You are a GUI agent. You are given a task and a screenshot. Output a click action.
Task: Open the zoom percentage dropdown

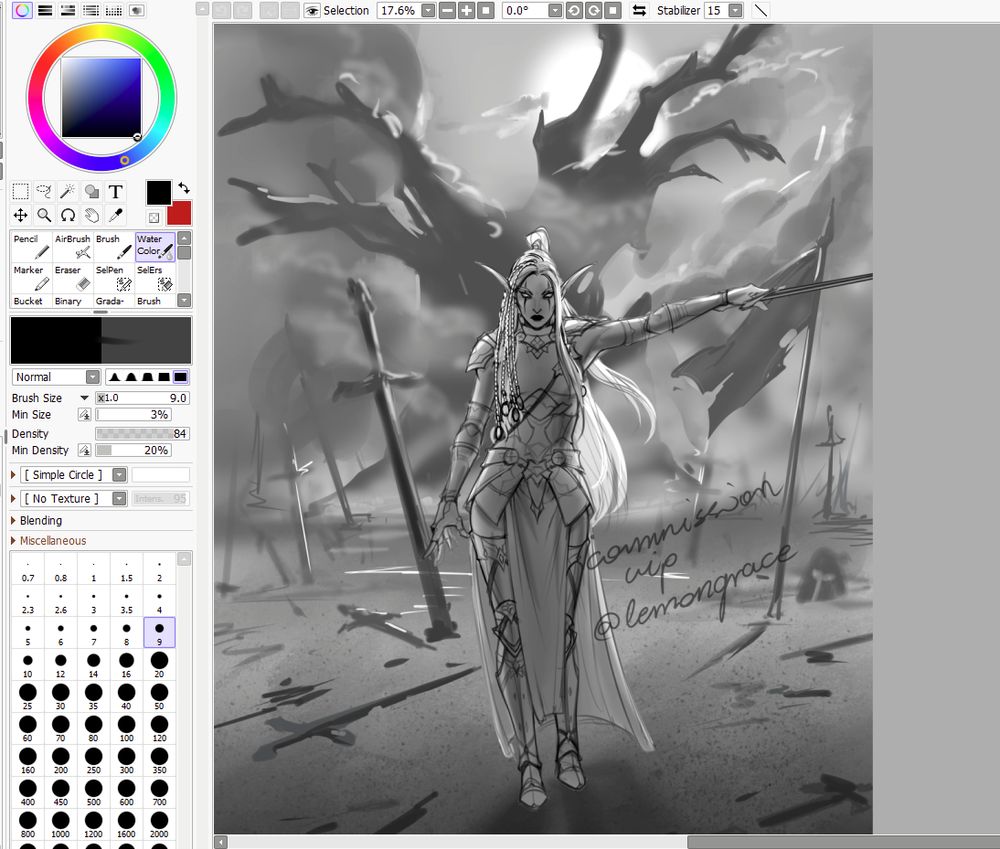coord(429,11)
